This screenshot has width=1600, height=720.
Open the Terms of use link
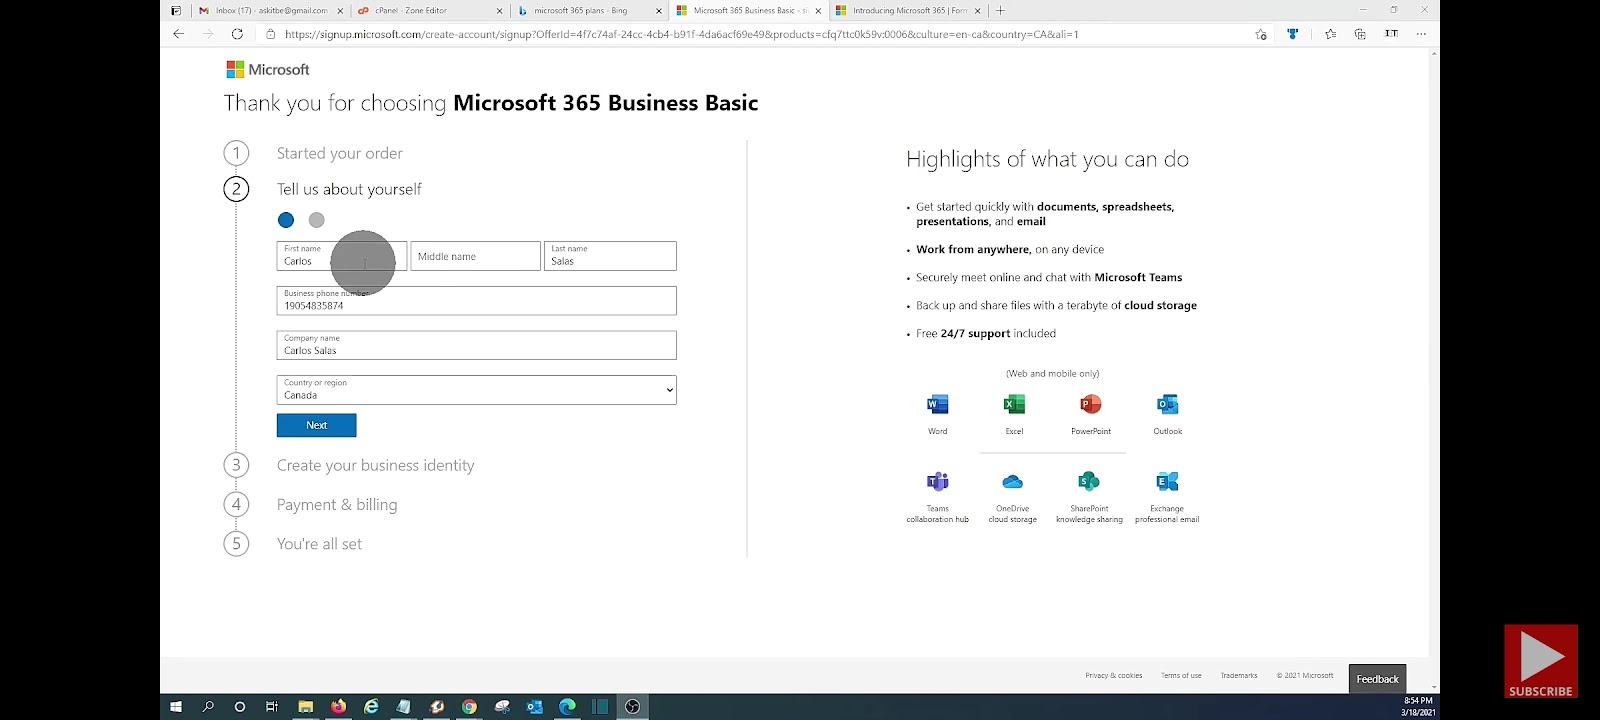pos(1181,676)
